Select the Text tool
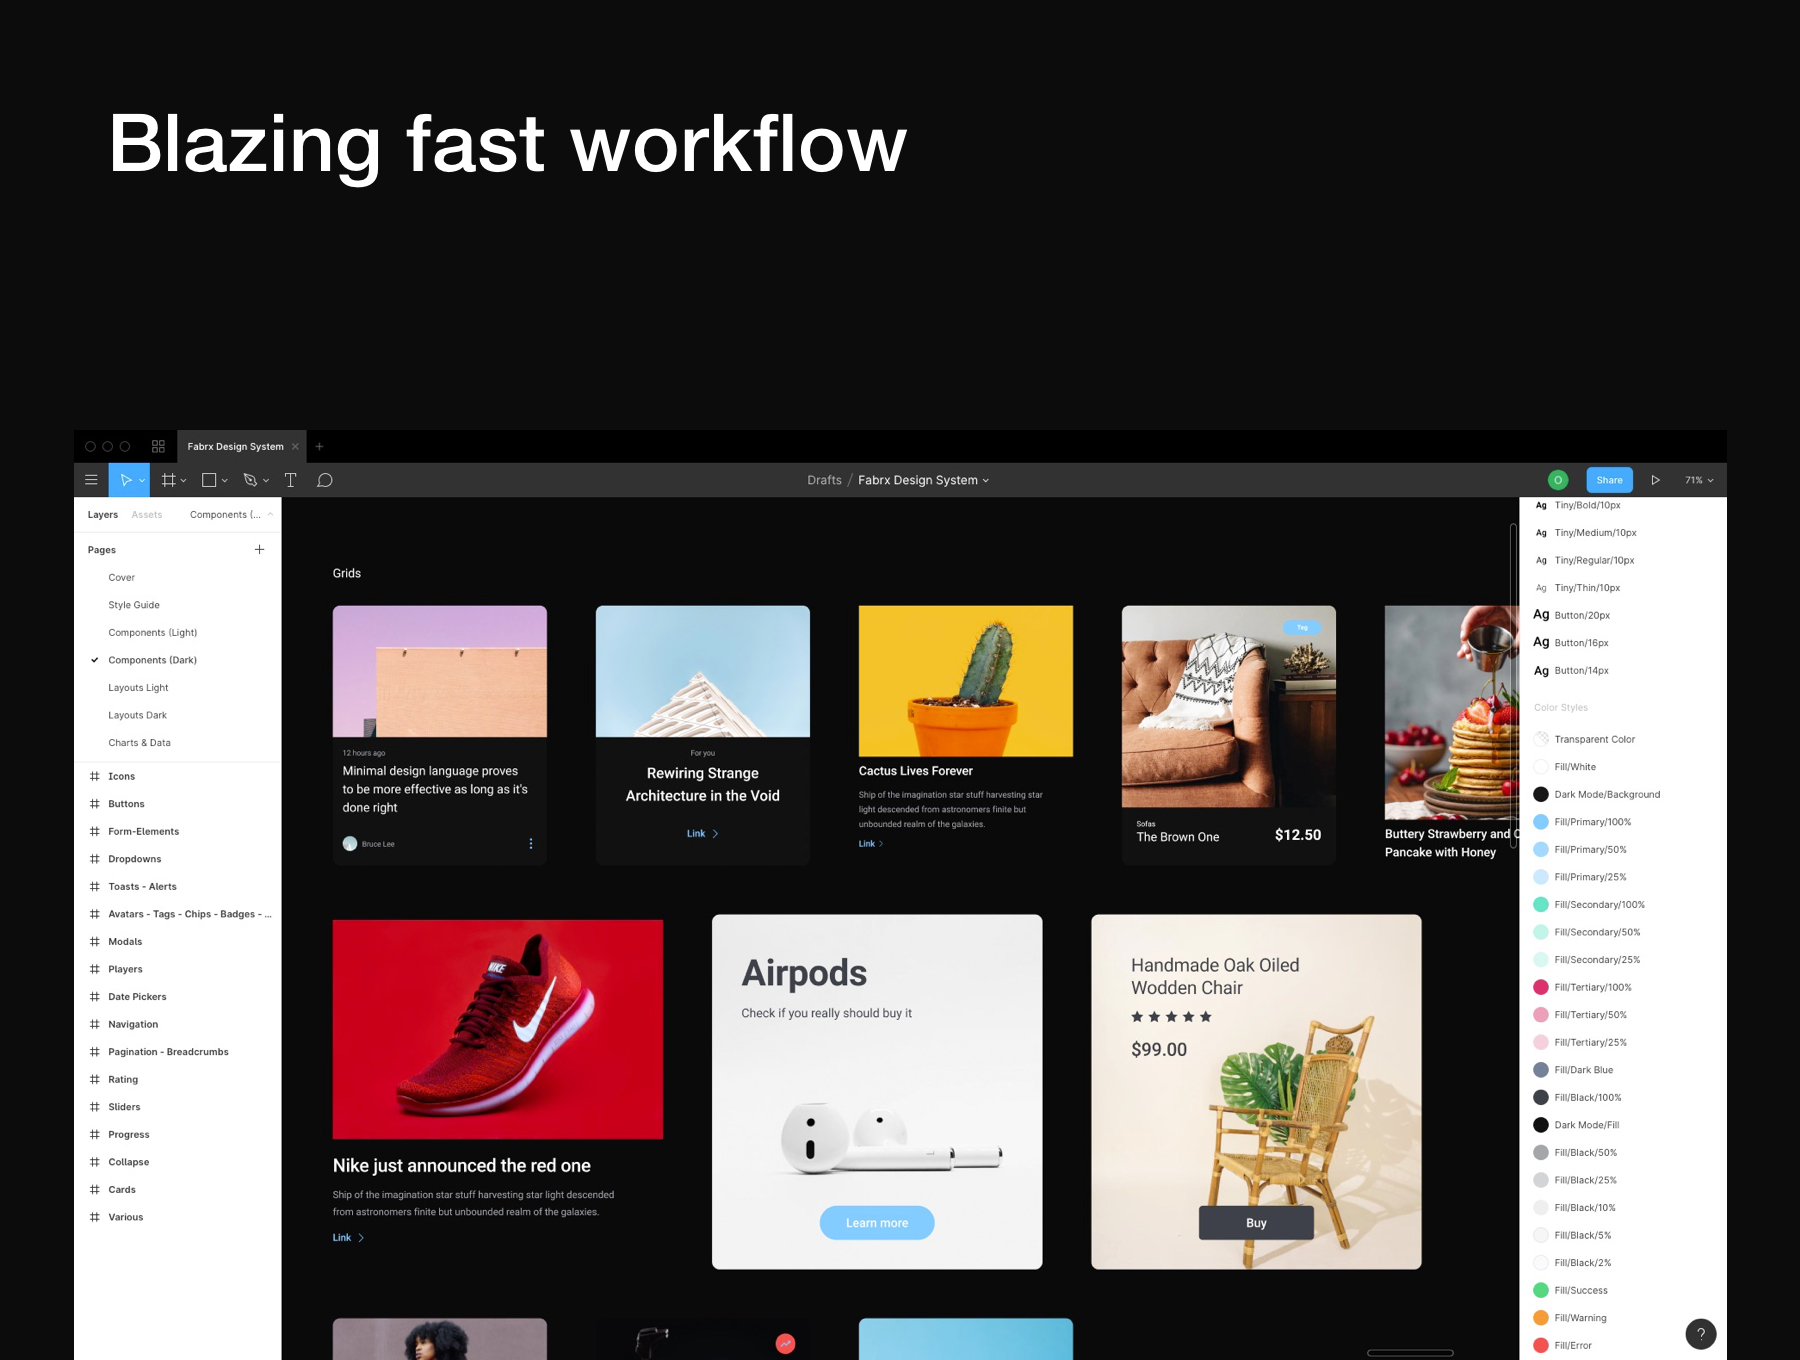Screen dimensions: 1800x1360 tap(290, 479)
